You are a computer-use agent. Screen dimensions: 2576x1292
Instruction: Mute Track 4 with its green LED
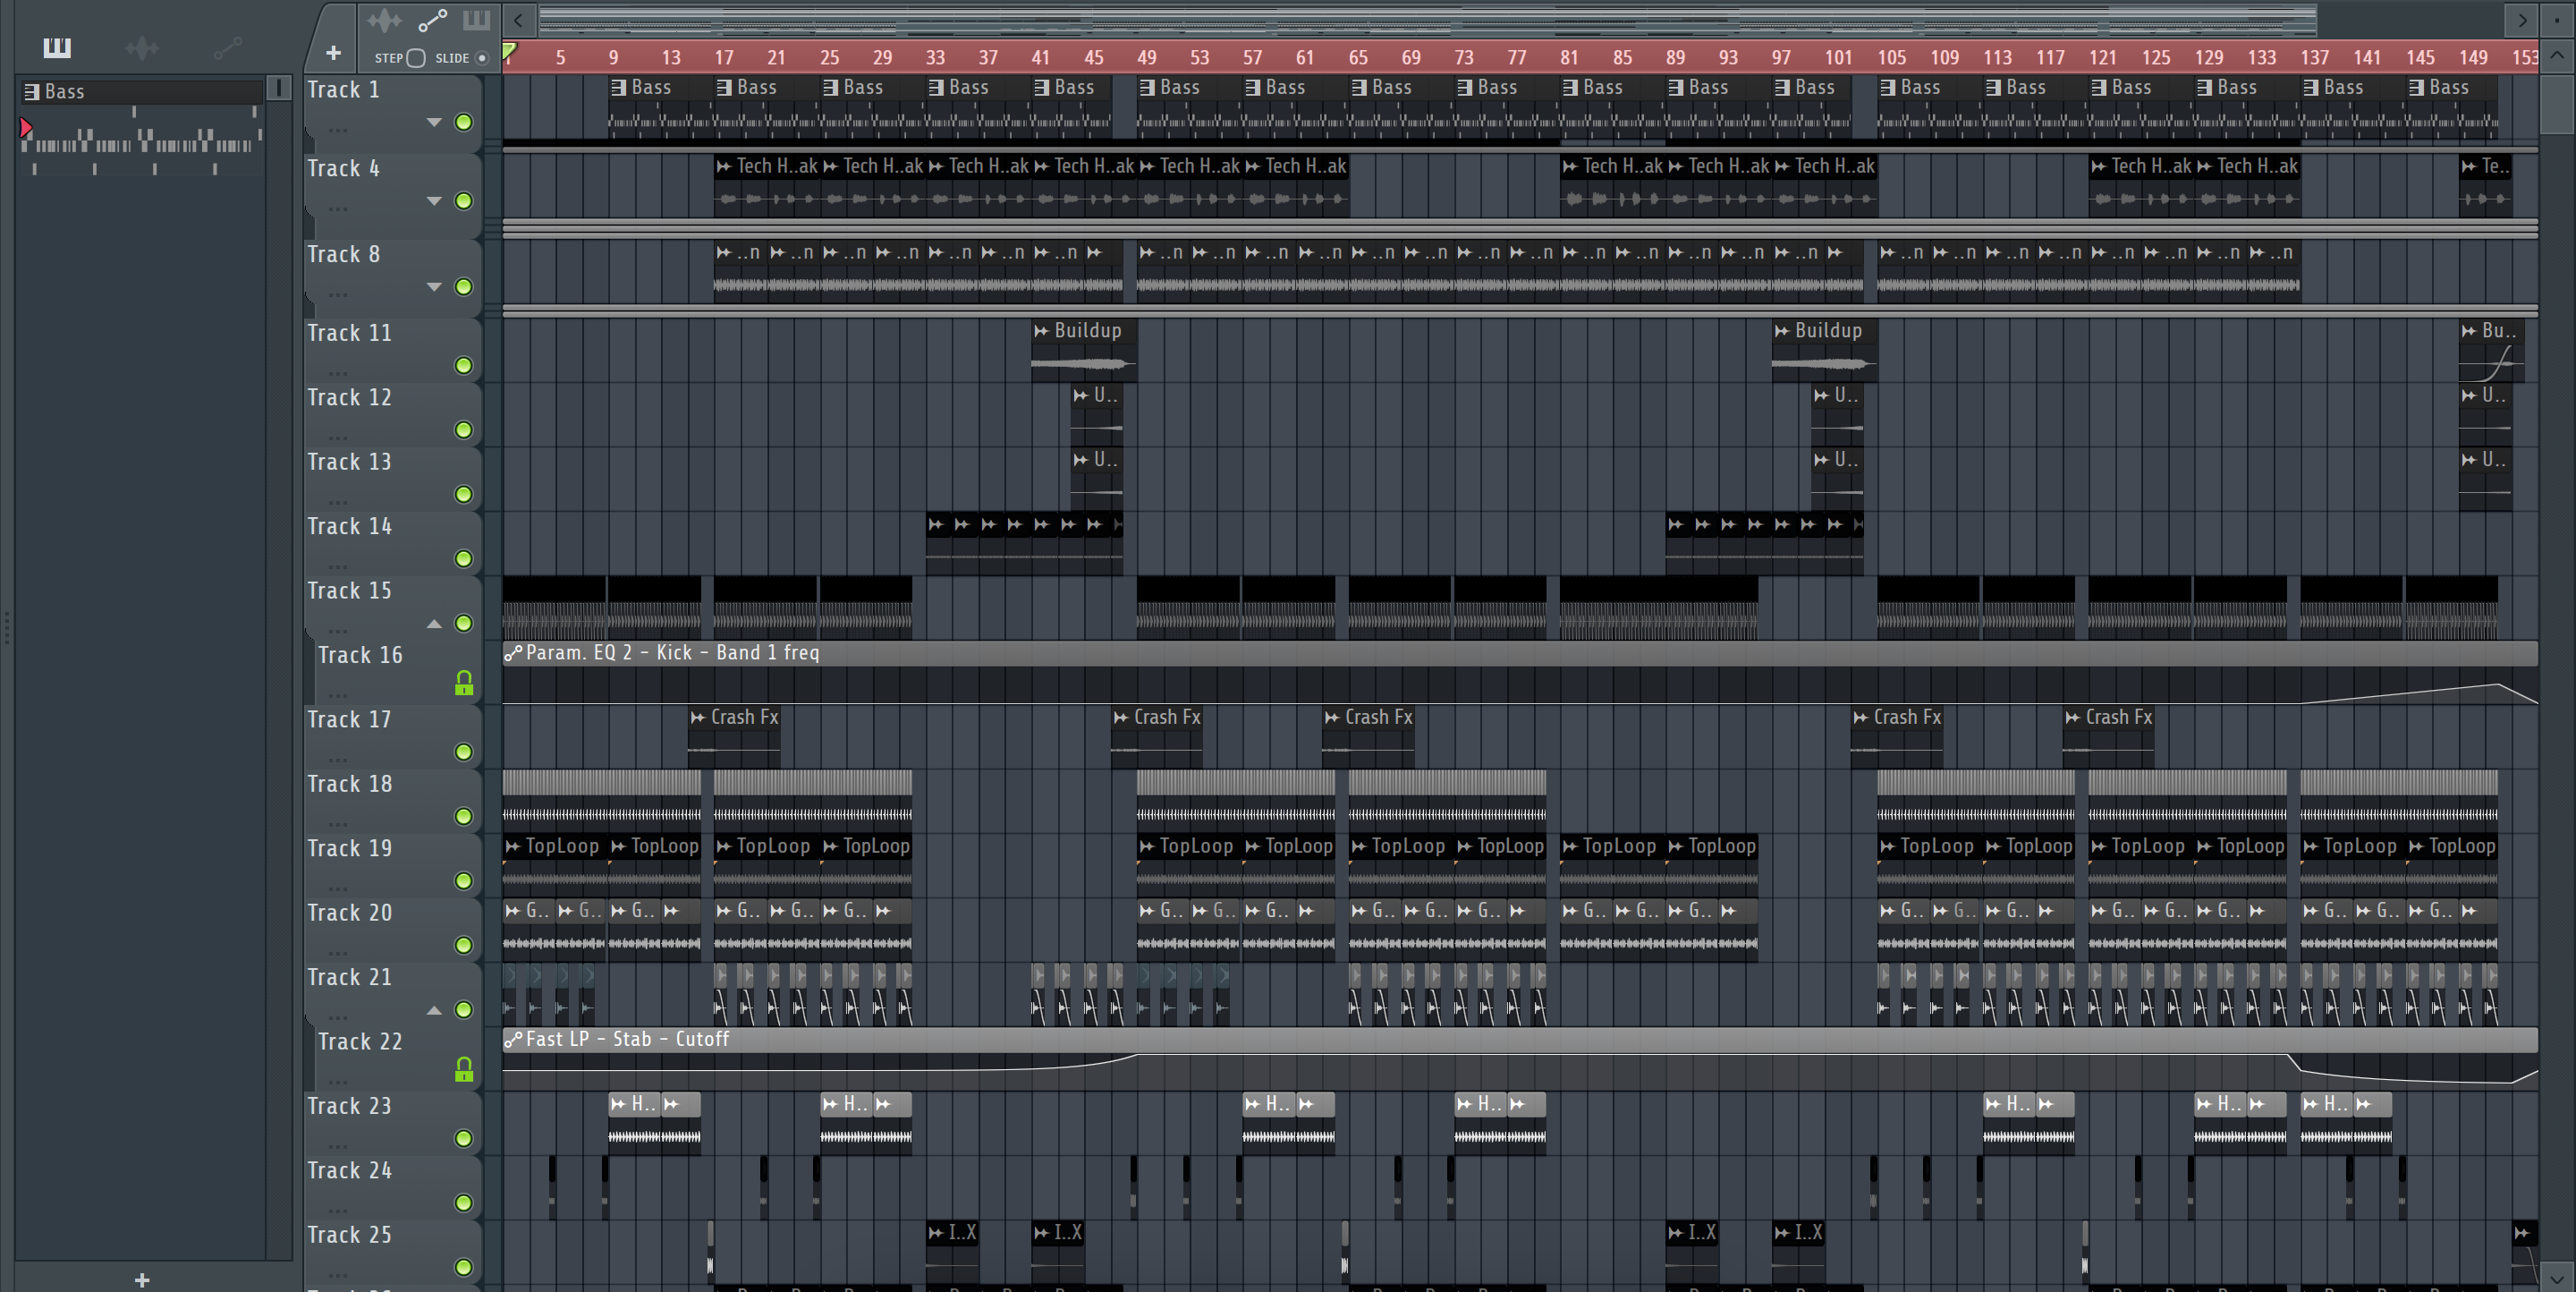[464, 201]
